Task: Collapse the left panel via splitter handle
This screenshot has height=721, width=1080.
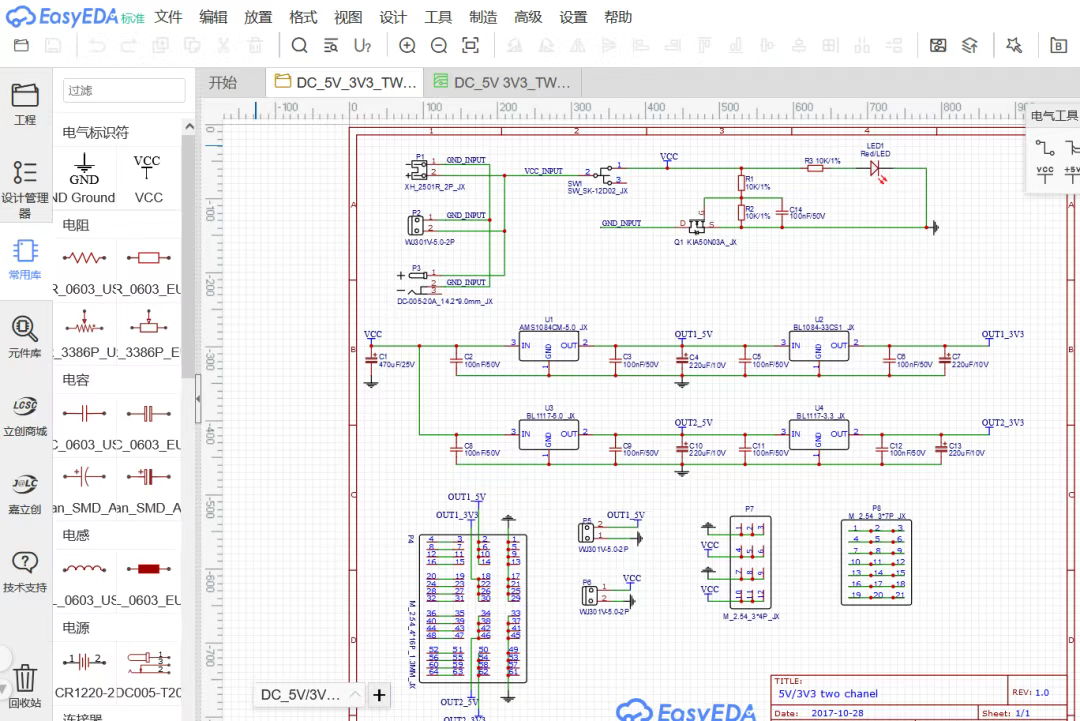Action: (x=197, y=400)
